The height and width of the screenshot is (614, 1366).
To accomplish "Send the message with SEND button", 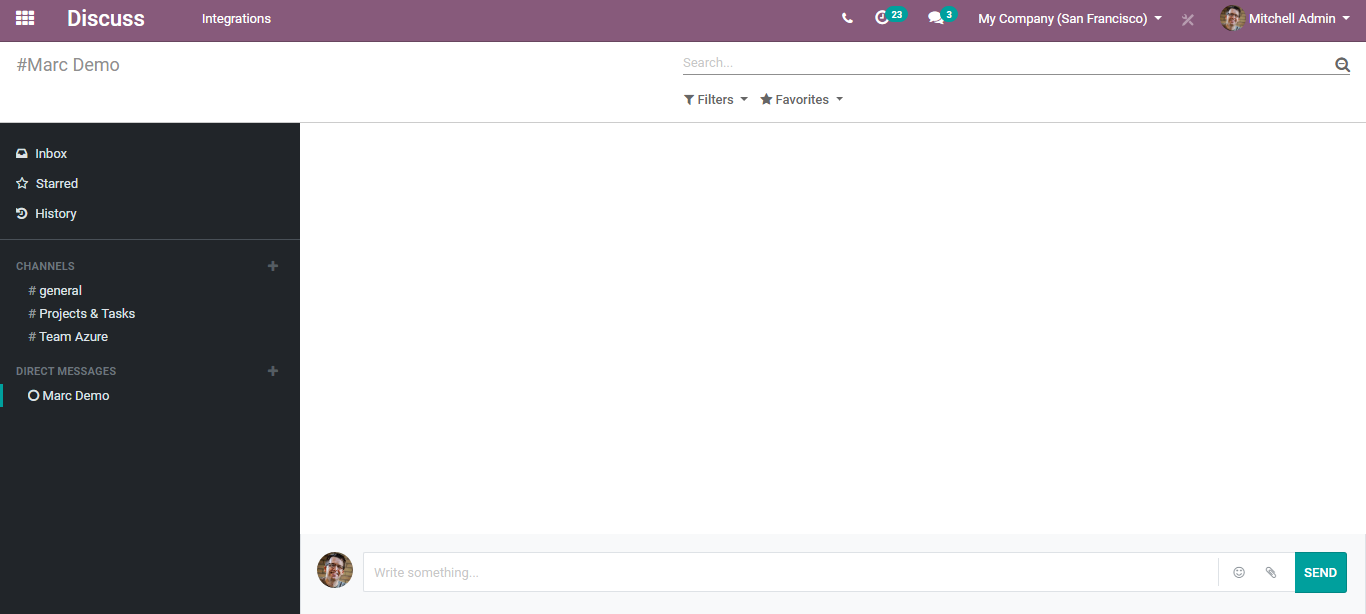I will (x=1320, y=572).
